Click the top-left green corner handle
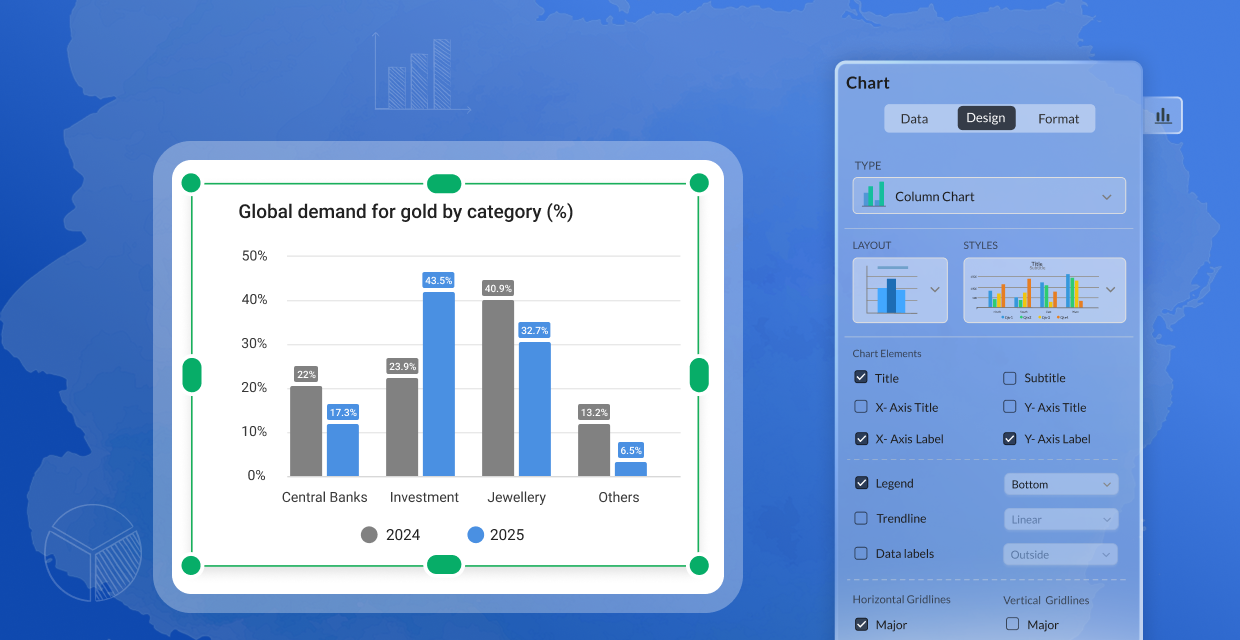This screenshot has height=640, width=1240. (x=190, y=183)
